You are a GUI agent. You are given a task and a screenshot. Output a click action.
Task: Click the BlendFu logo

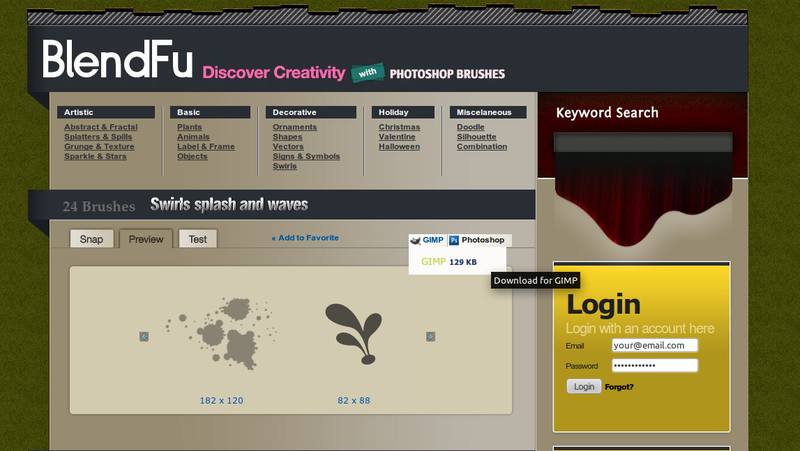117,59
